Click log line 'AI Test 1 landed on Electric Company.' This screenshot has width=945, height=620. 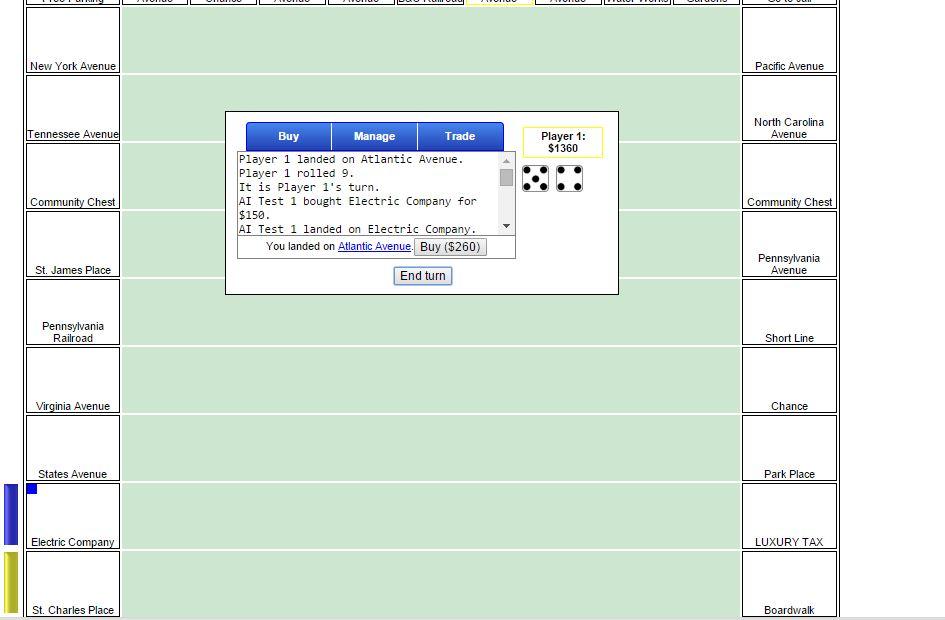[x=357, y=230]
